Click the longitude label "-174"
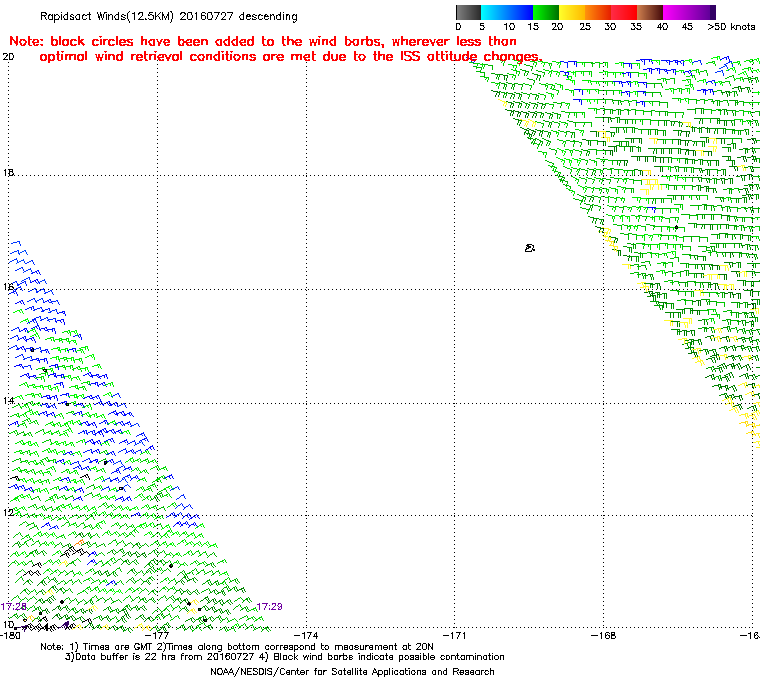 [306, 635]
